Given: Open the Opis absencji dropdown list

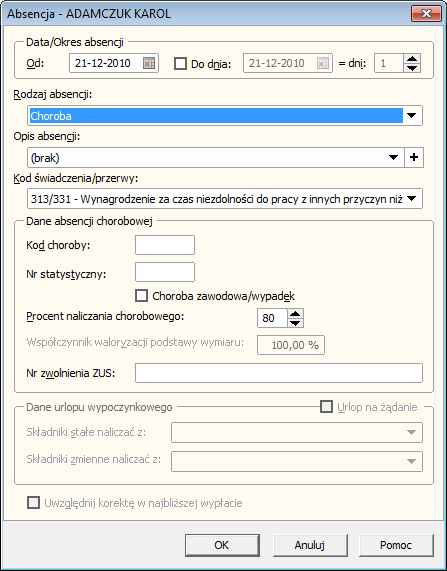Looking at the screenshot, I should click(x=393, y=158).
